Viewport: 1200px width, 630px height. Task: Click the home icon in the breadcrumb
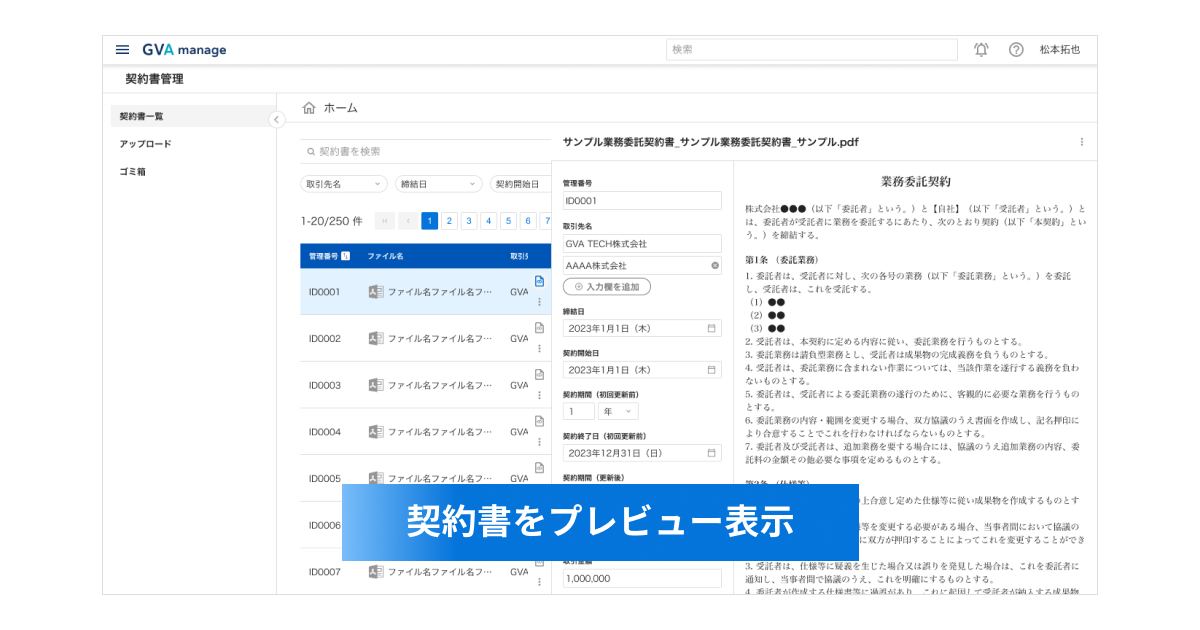[x=309, y=108]
